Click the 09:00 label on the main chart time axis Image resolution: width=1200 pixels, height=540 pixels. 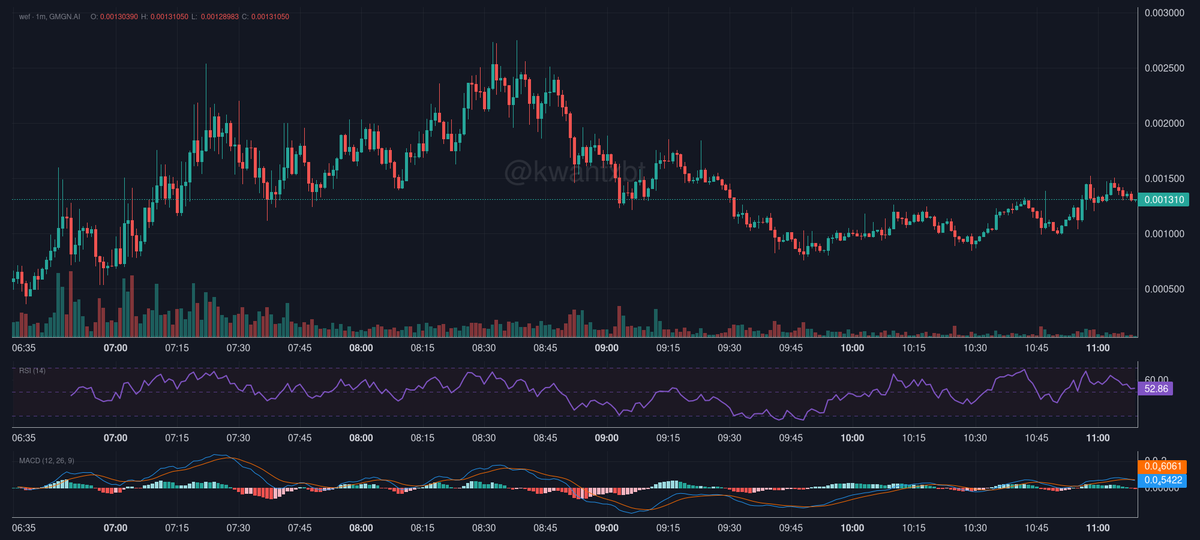(607, 348)
